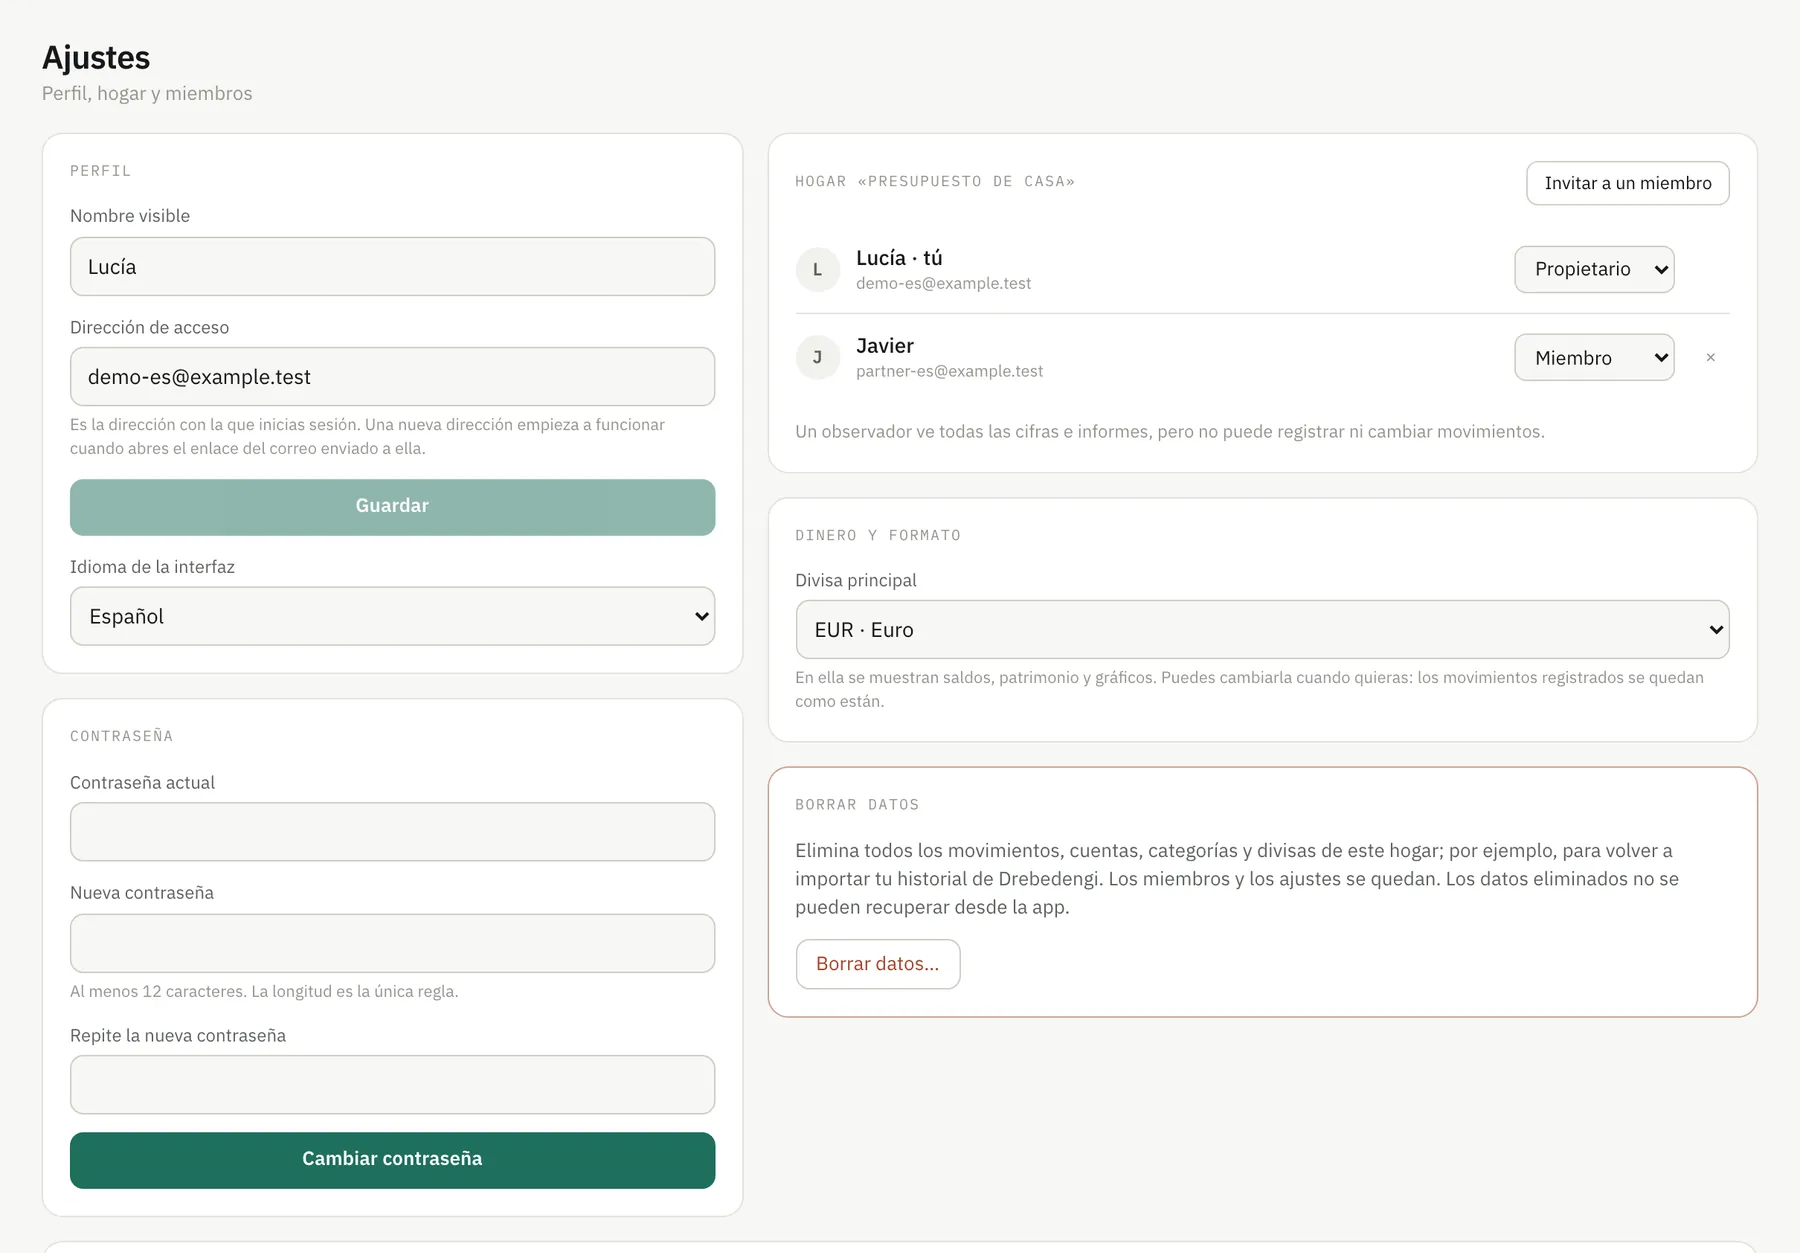The height and width of the screenshot is (1253, 1800).
Task: Focus the Repite la nueva contraseña field
Action: coord(392,1085)
